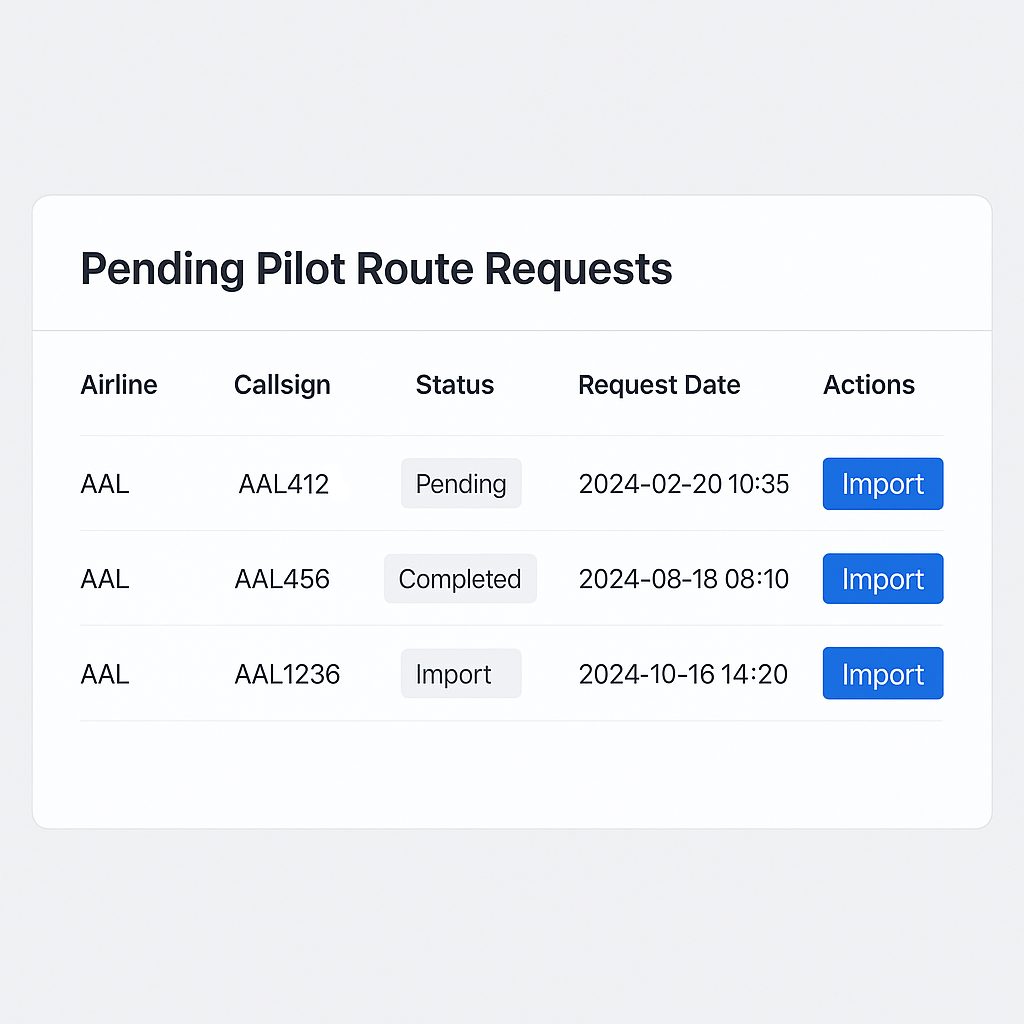Click the Callsign column header

coord(282,385)
